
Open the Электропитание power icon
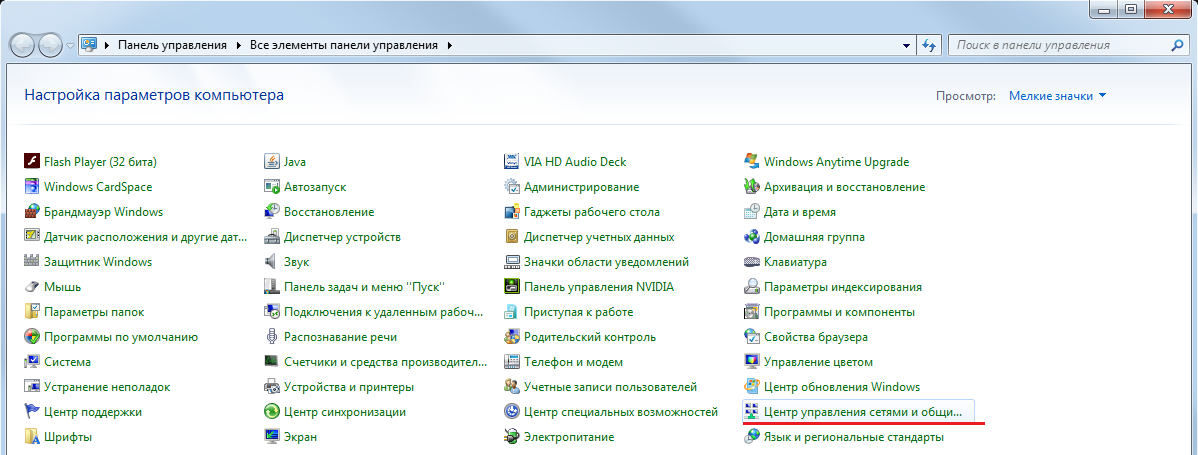click(512, 437)
